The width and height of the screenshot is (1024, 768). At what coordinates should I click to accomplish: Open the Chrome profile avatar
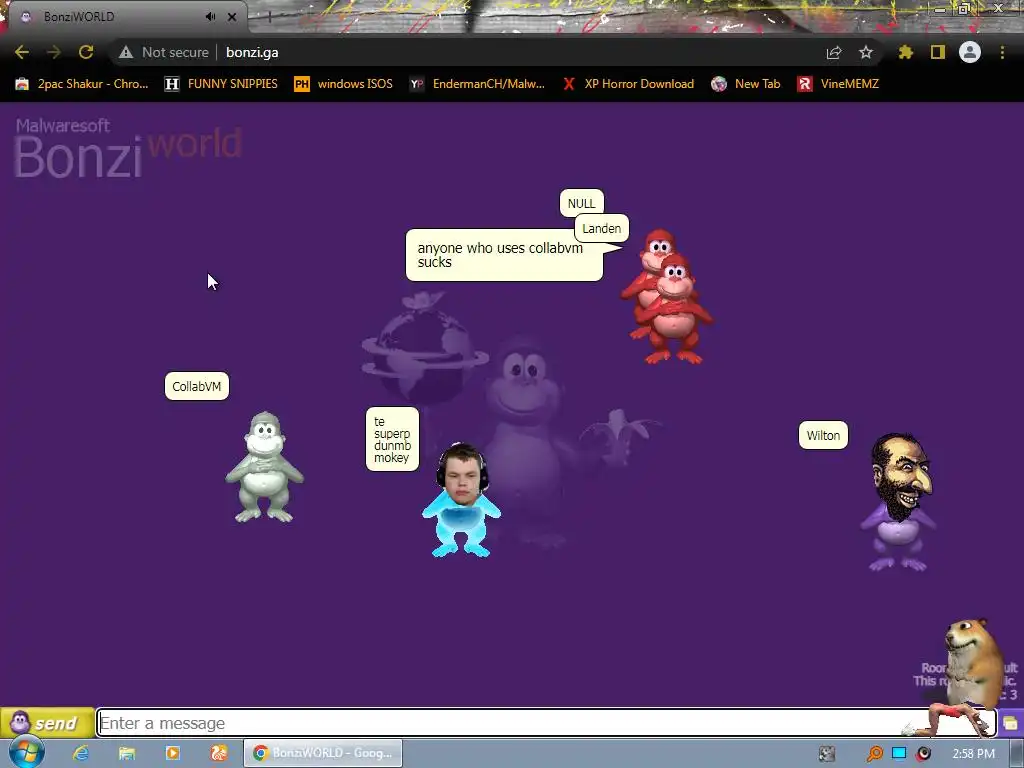coord(970,52)
